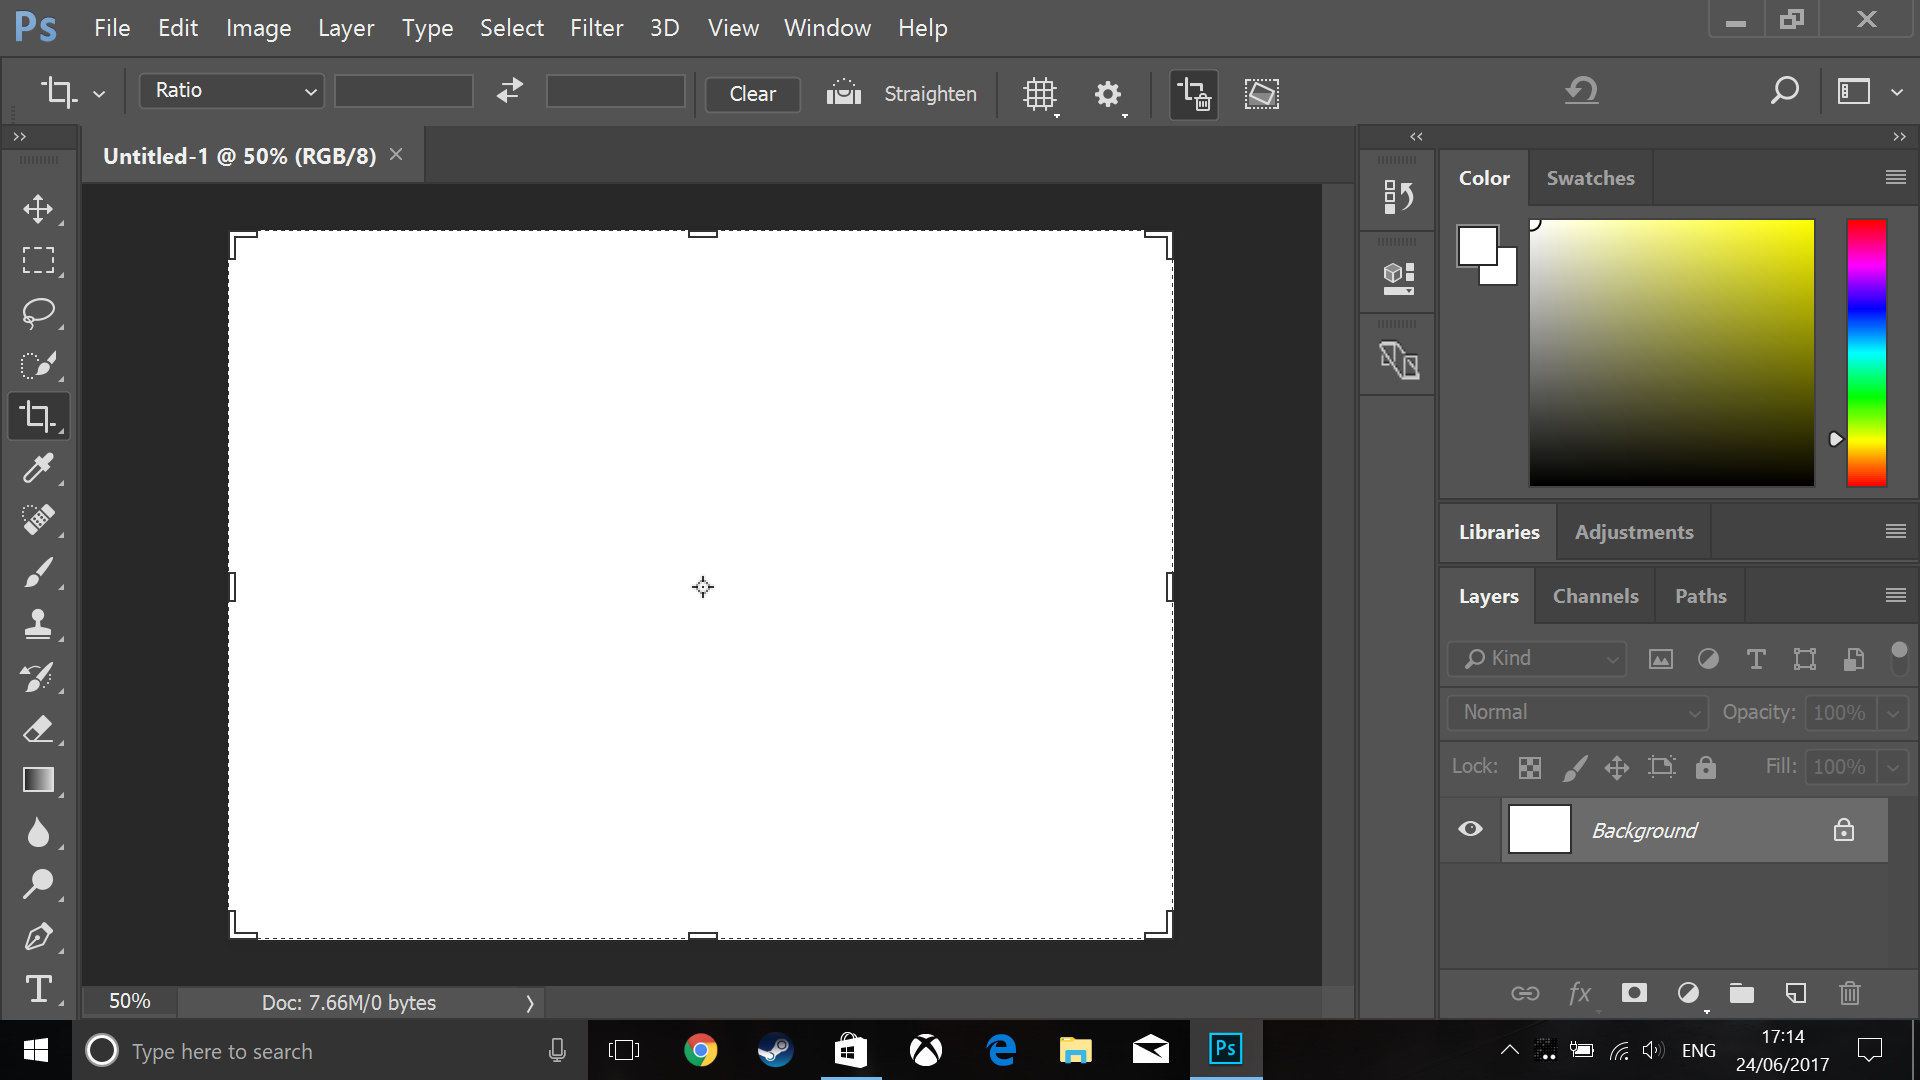Switch to the Channels tab
This screenshot has height=1080, width=1920.
[1596, 596]
